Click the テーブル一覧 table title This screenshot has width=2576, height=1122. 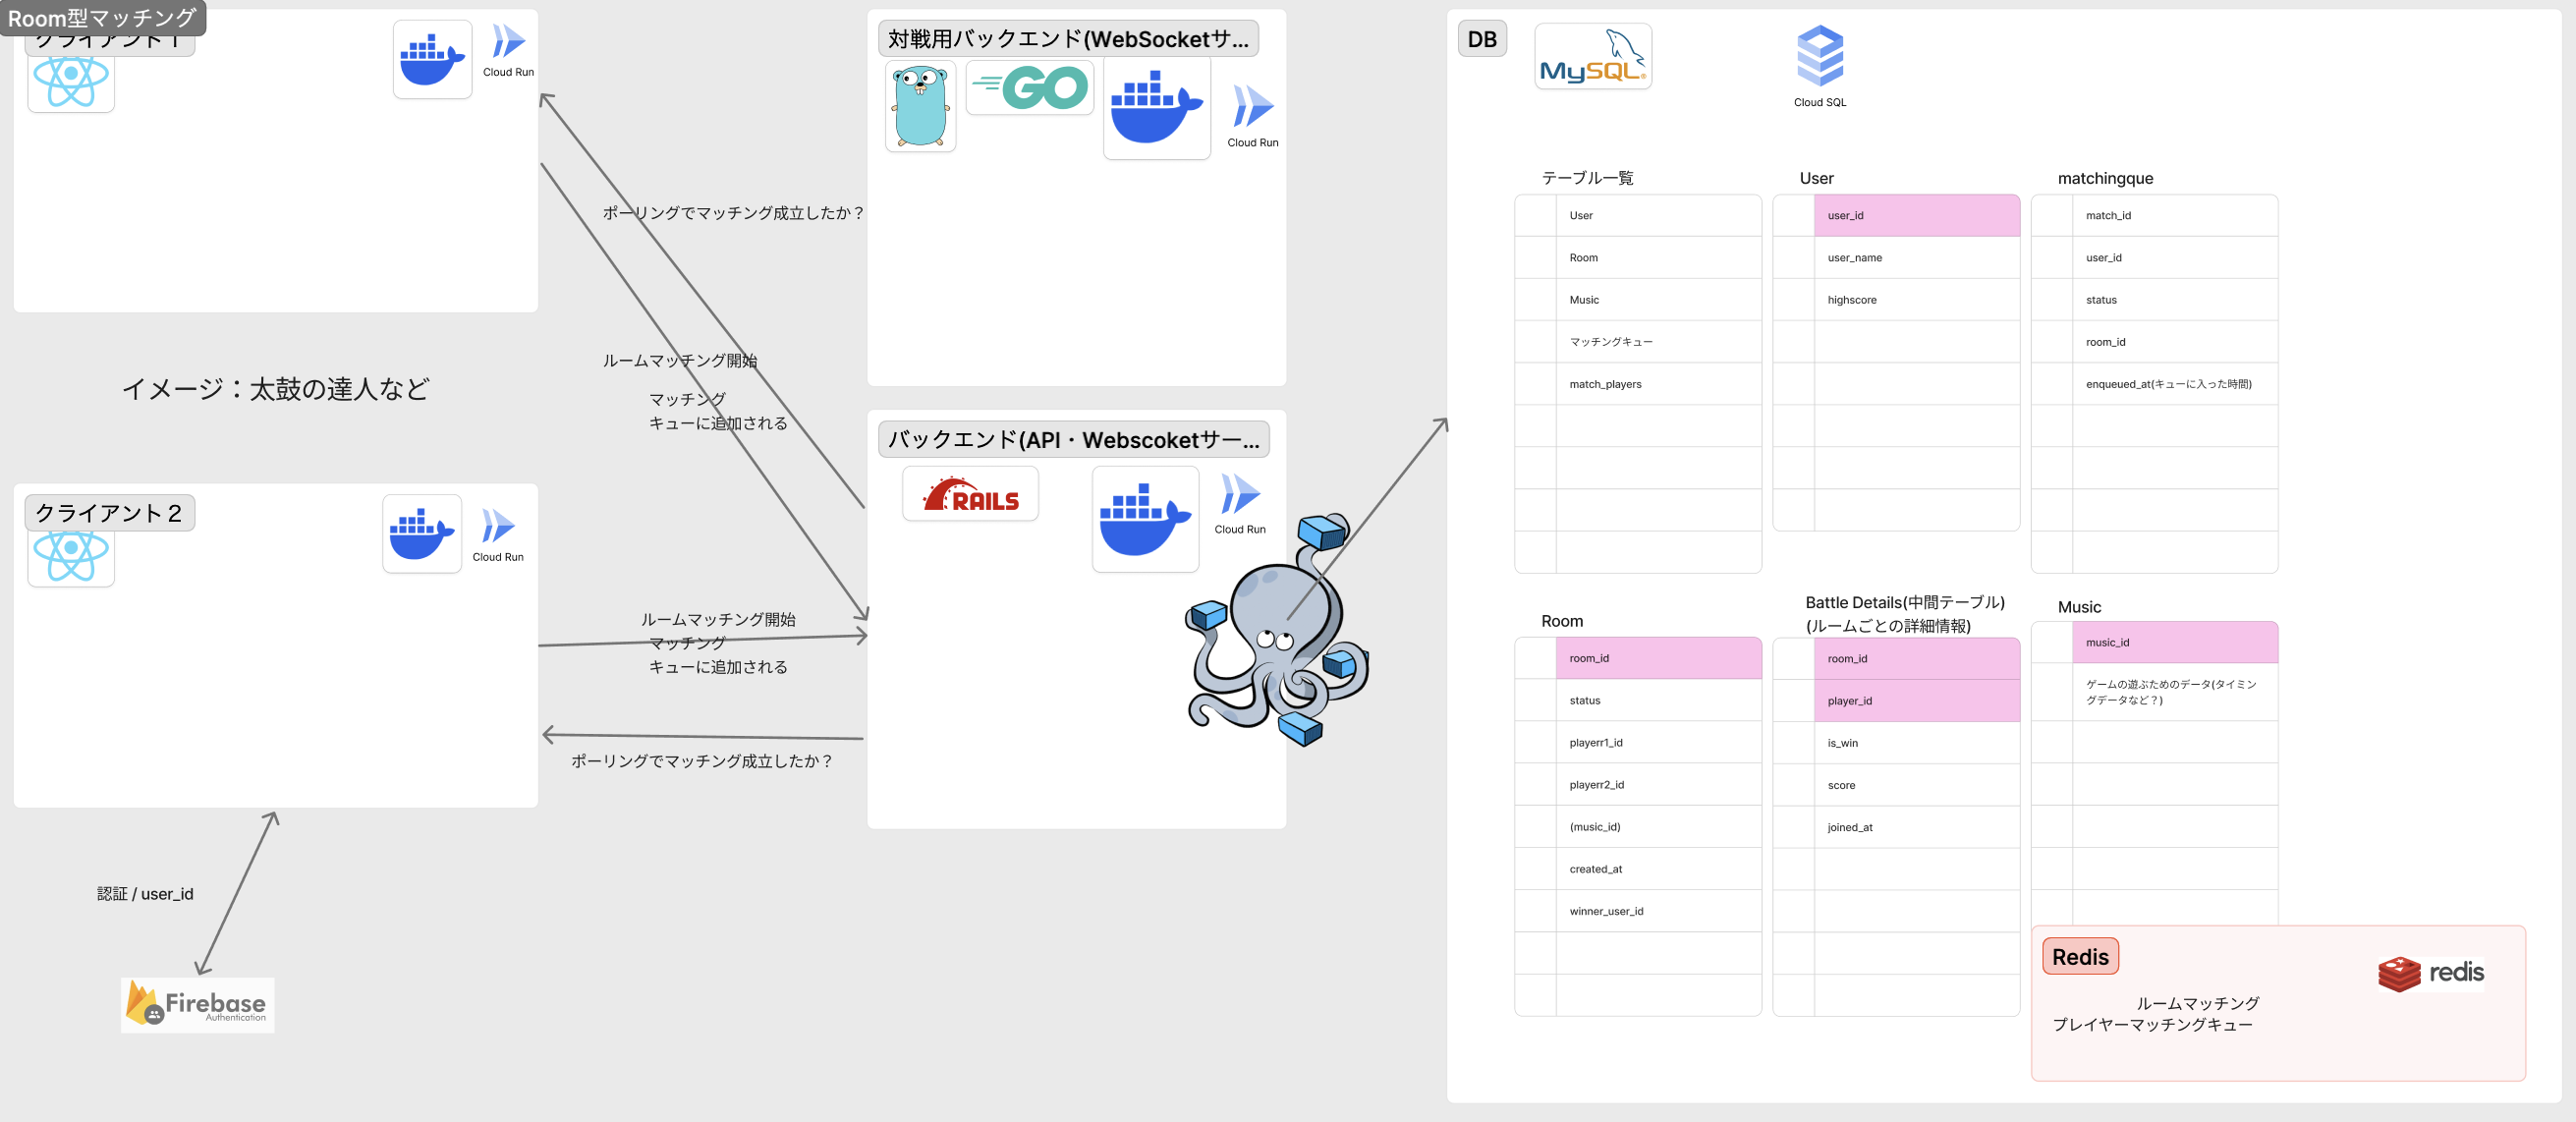(x=1587, y=178)
